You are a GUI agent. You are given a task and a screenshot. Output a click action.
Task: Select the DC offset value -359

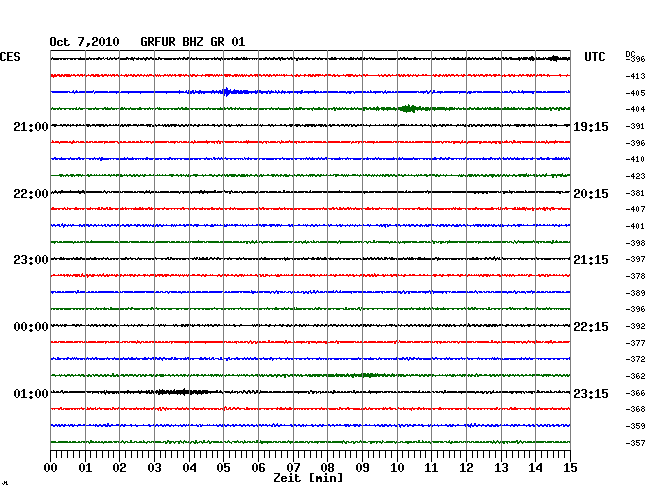click(635, 426)
